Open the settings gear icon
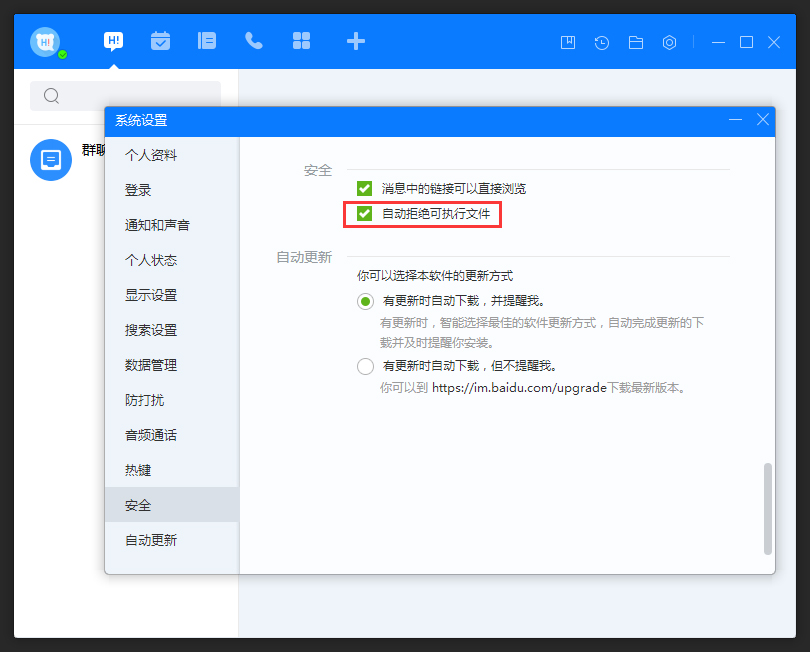 (669, 42)
